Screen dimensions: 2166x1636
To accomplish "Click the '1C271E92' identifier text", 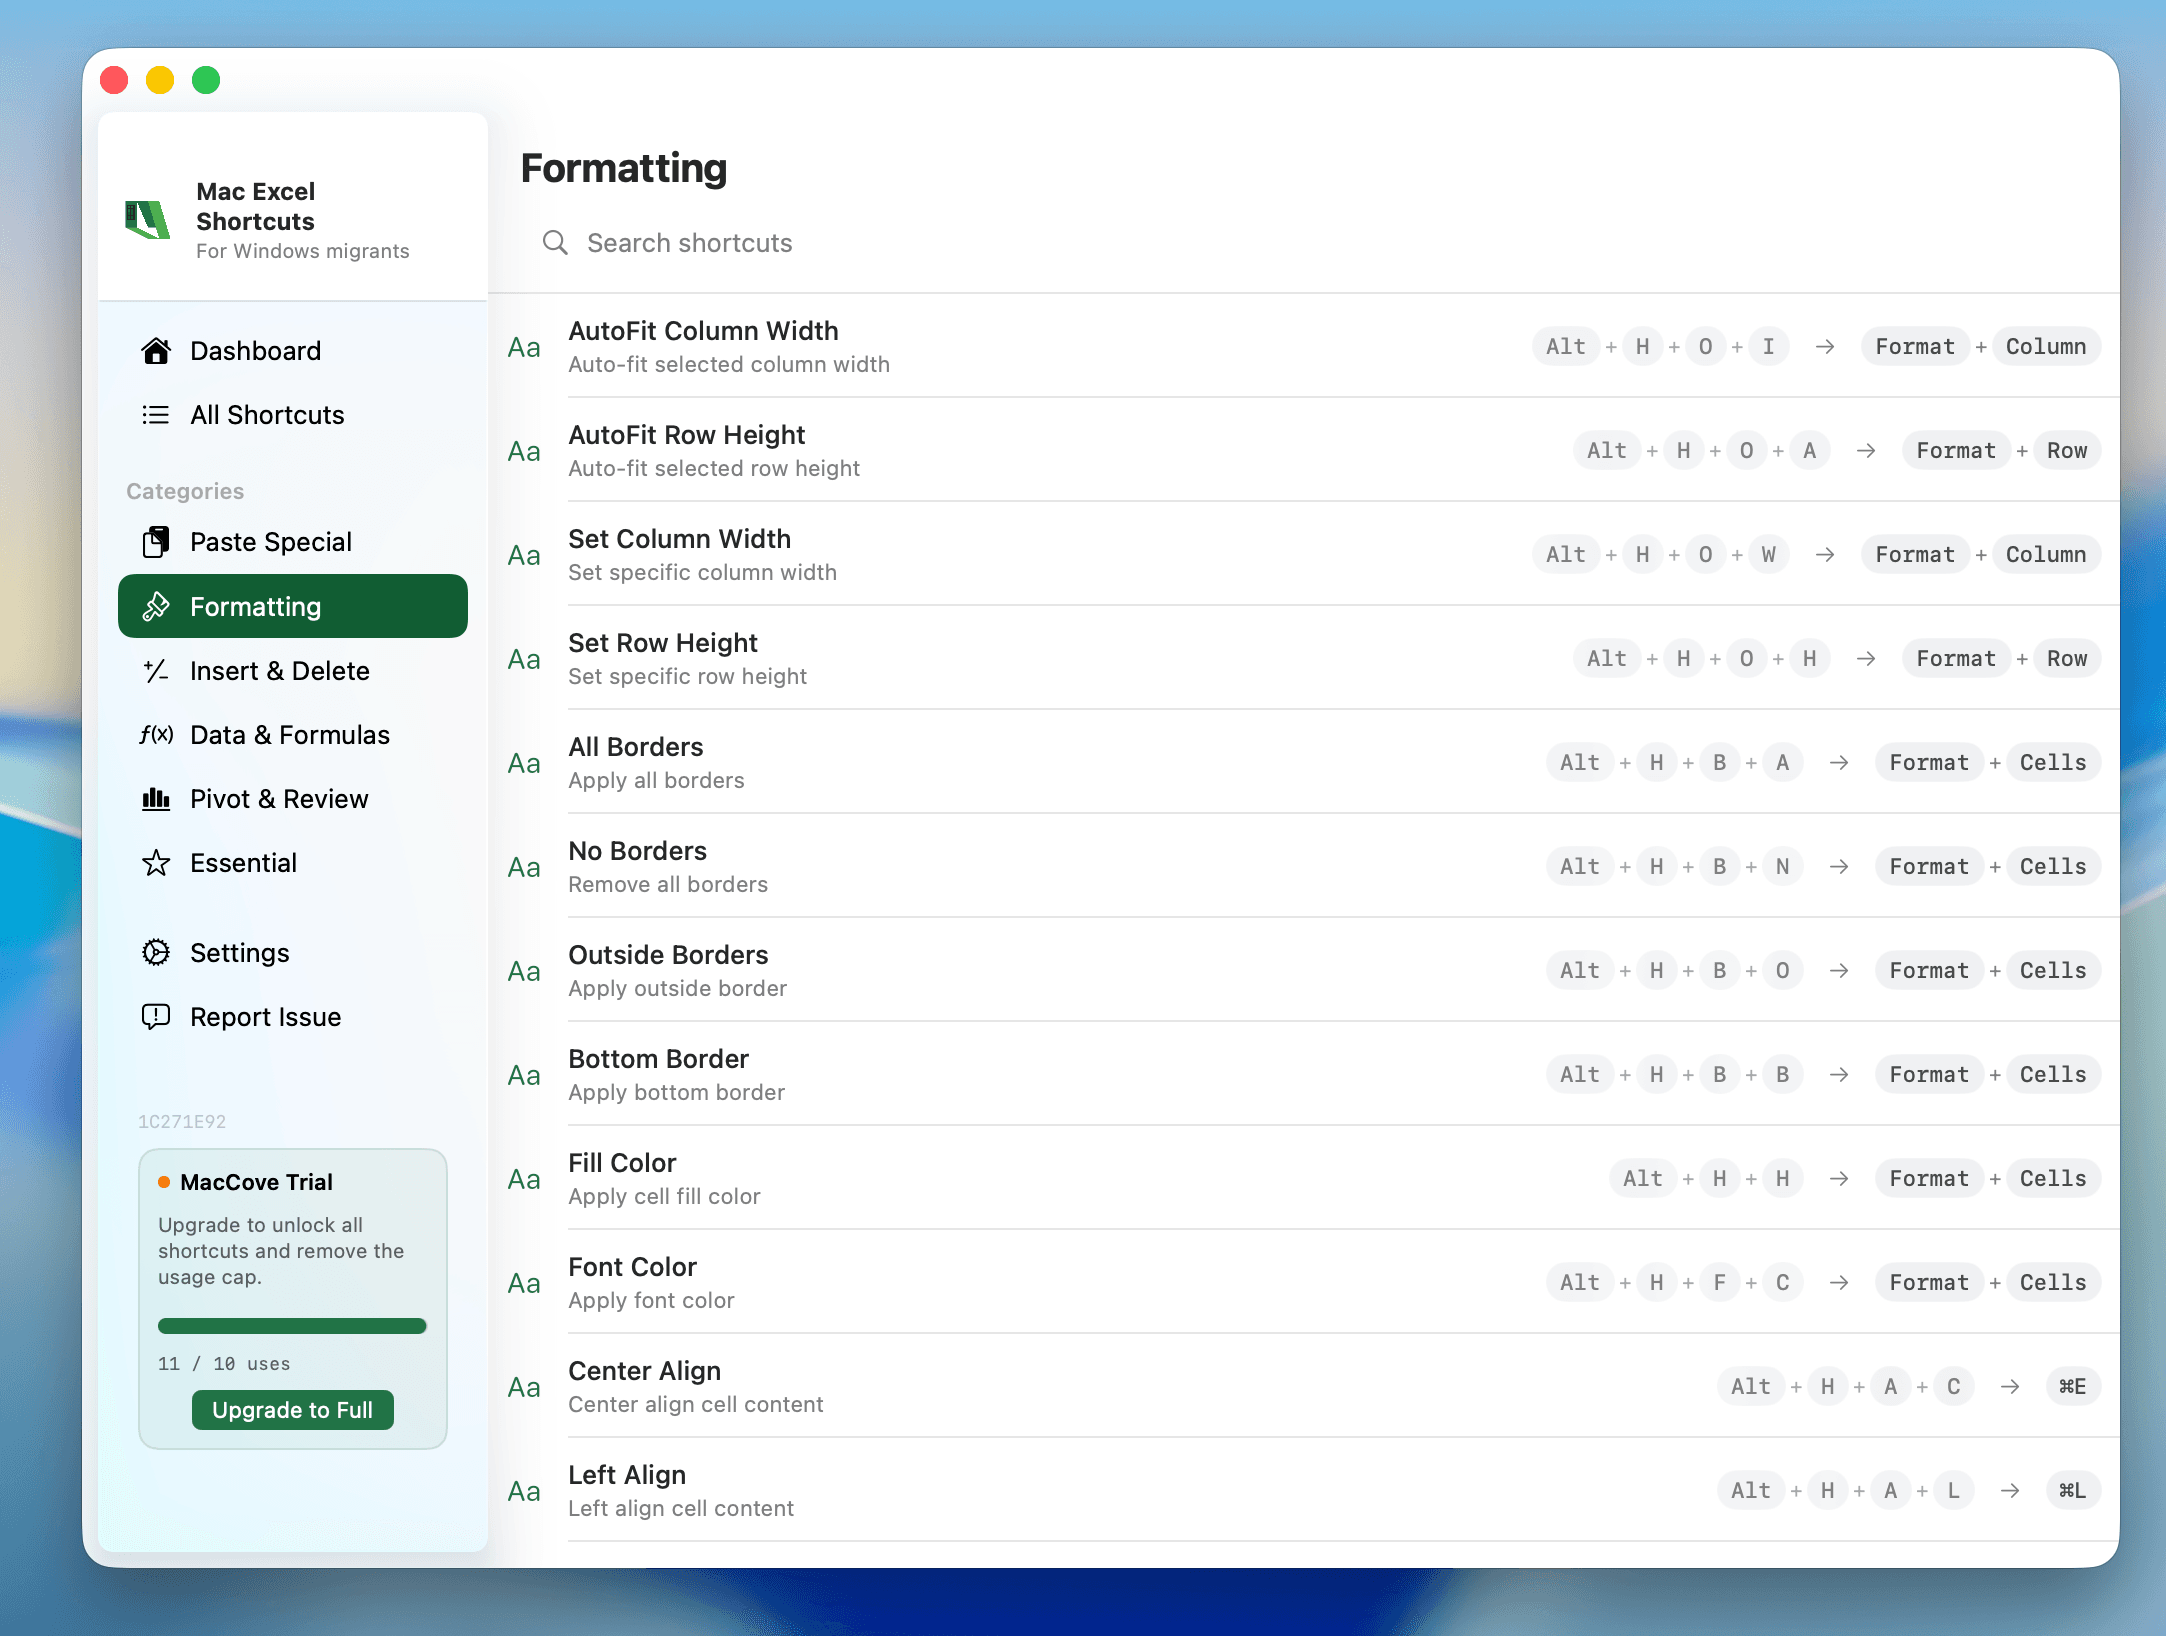I will (182, 1121).
